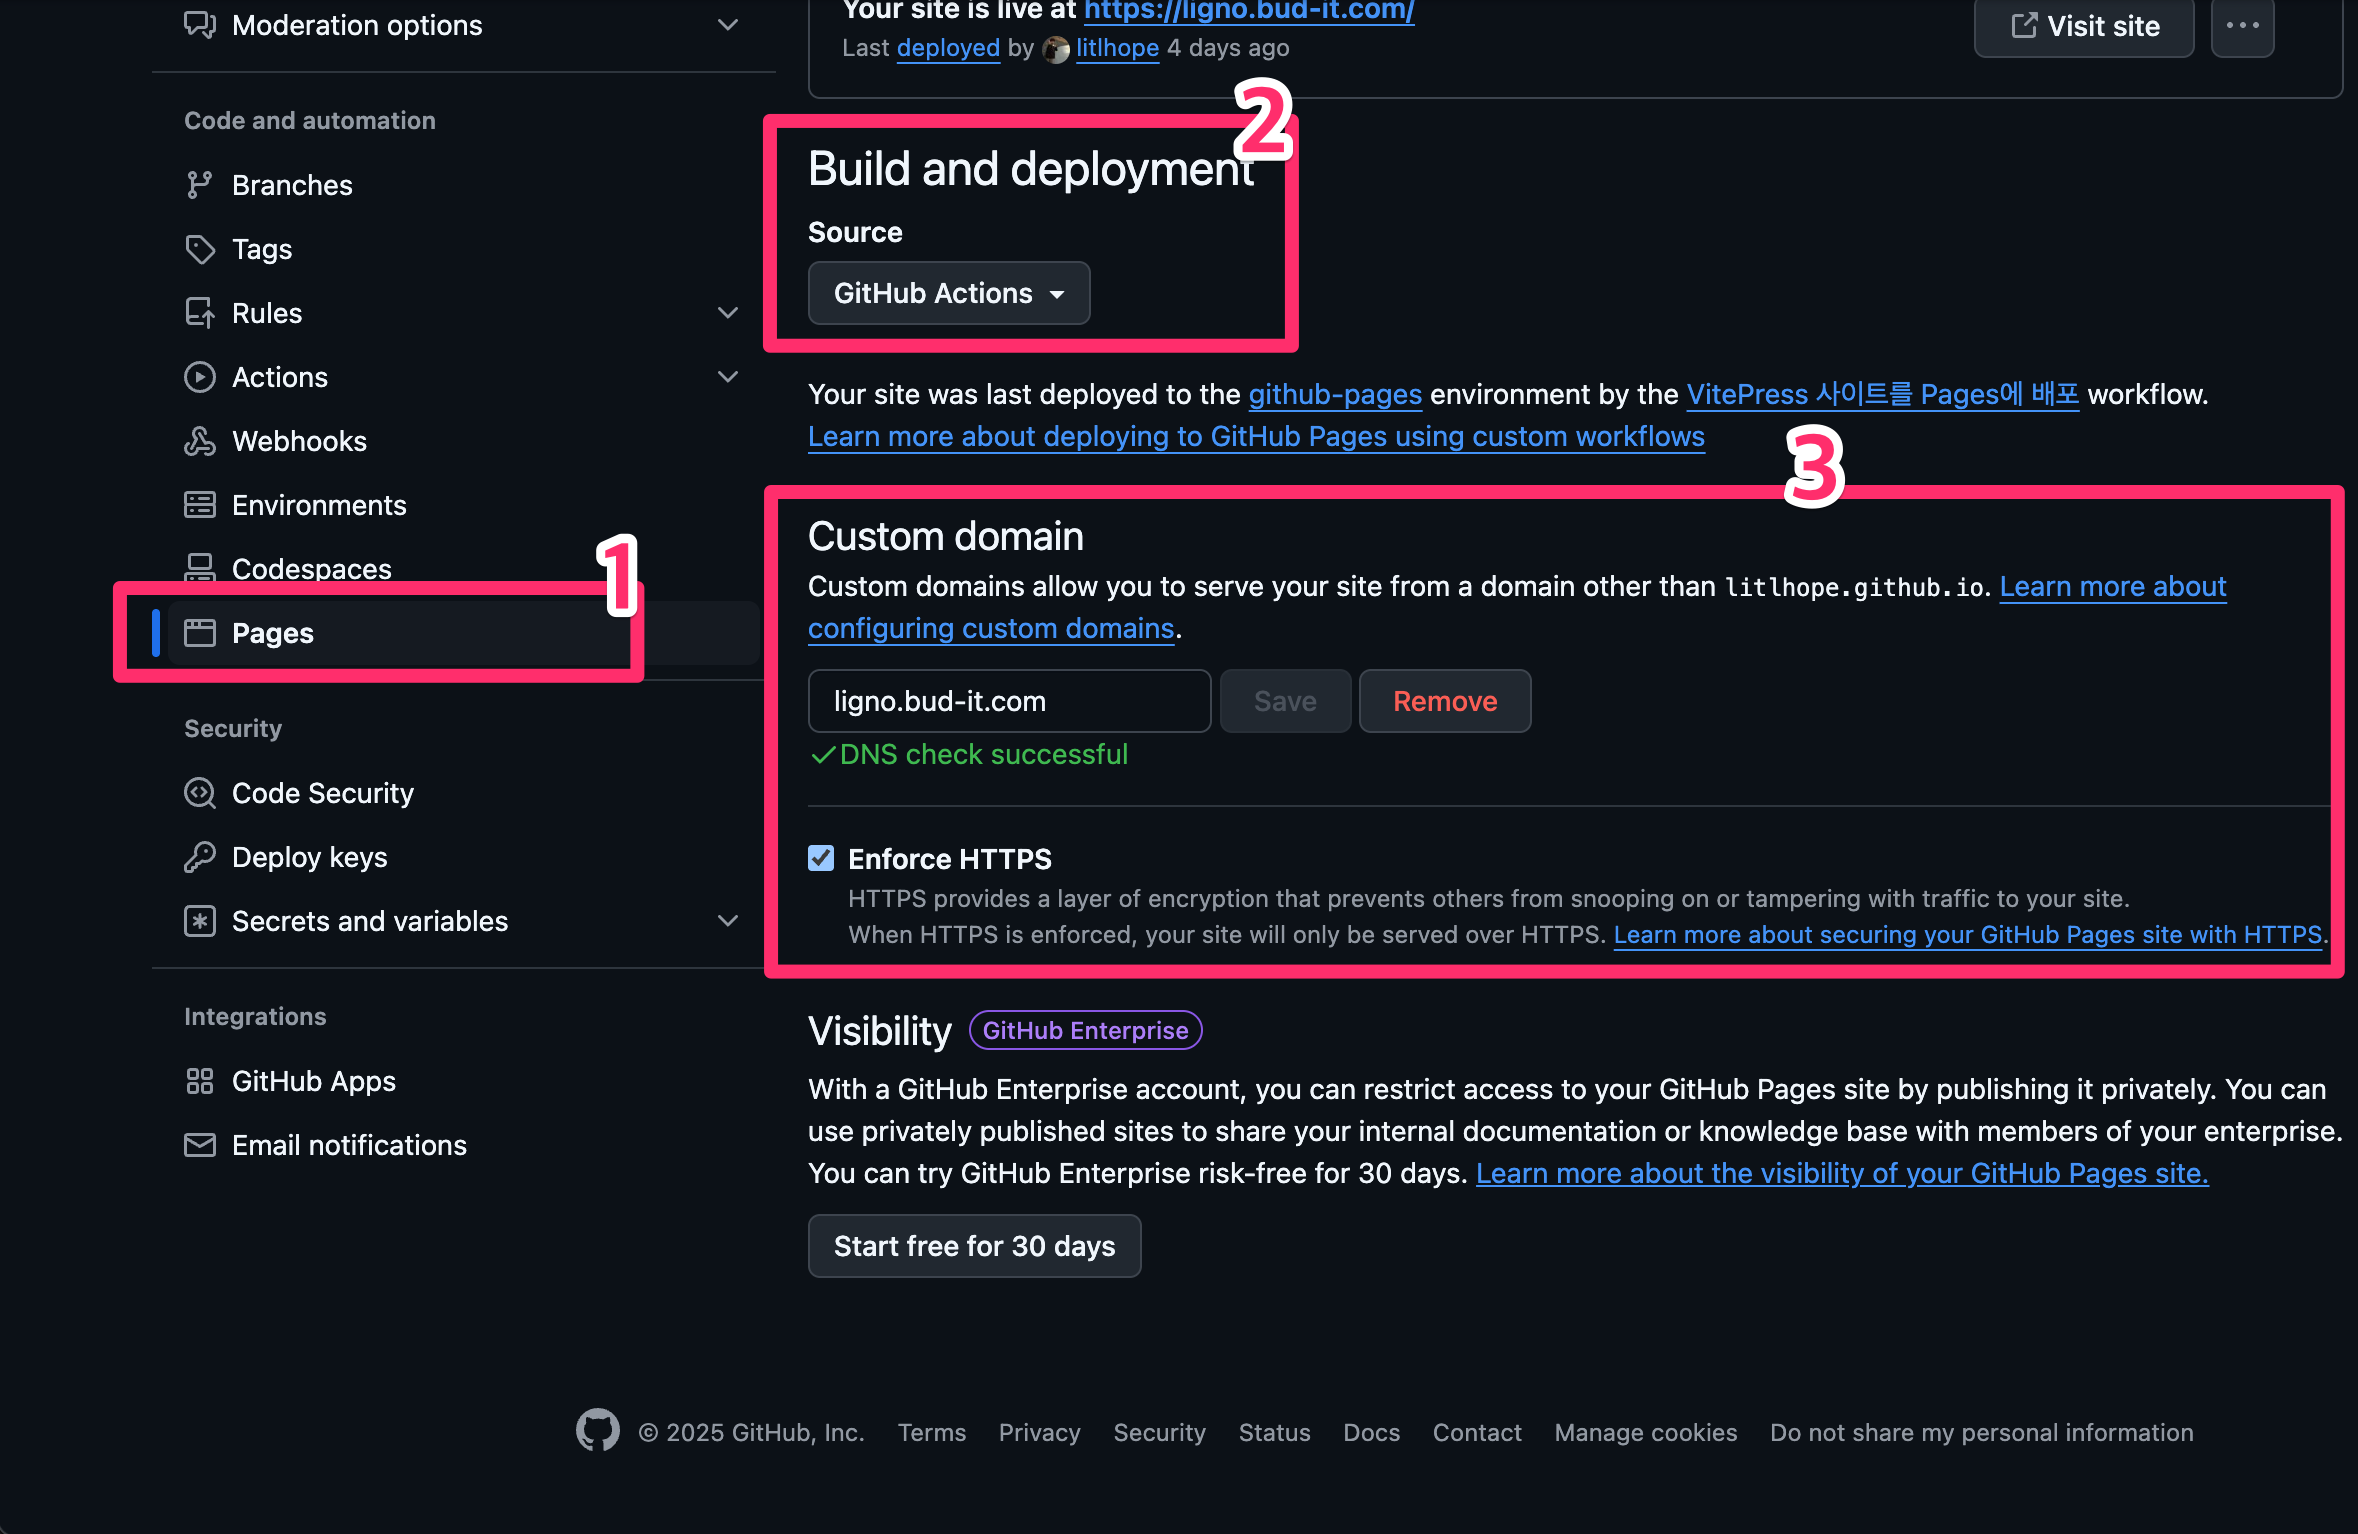The width and height of the screenshot is (2358, 1534).
Task: Click the Tags icon in sidebar
Action: point(199,249)
